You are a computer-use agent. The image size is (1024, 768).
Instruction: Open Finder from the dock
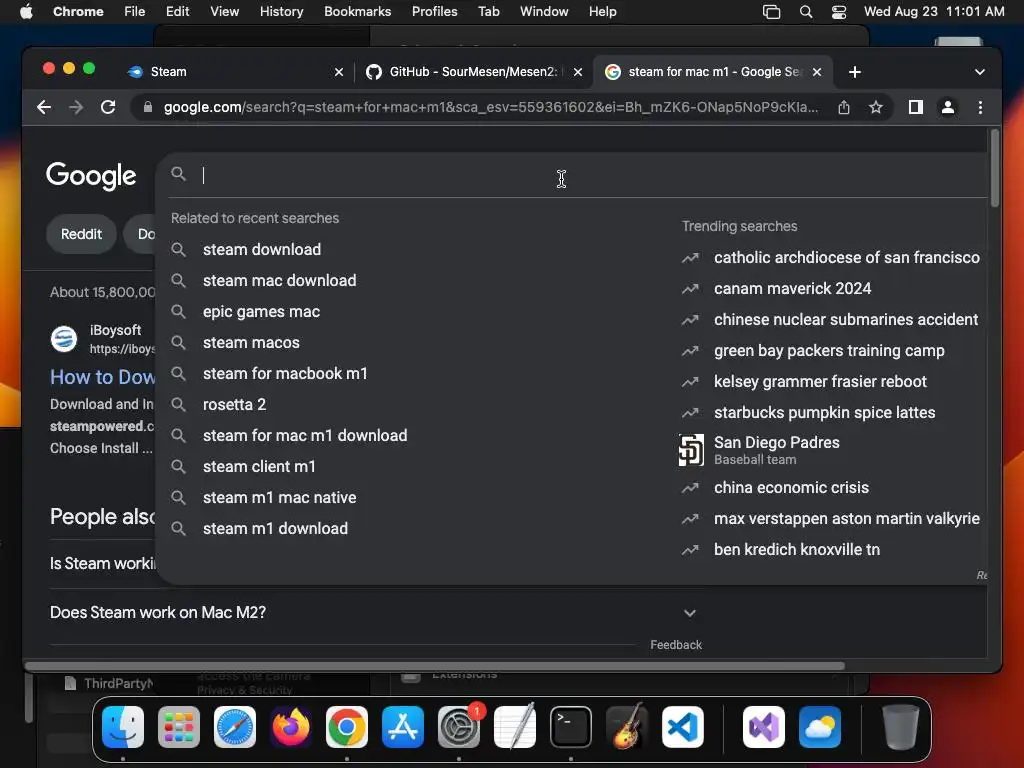tap(123, 727)
